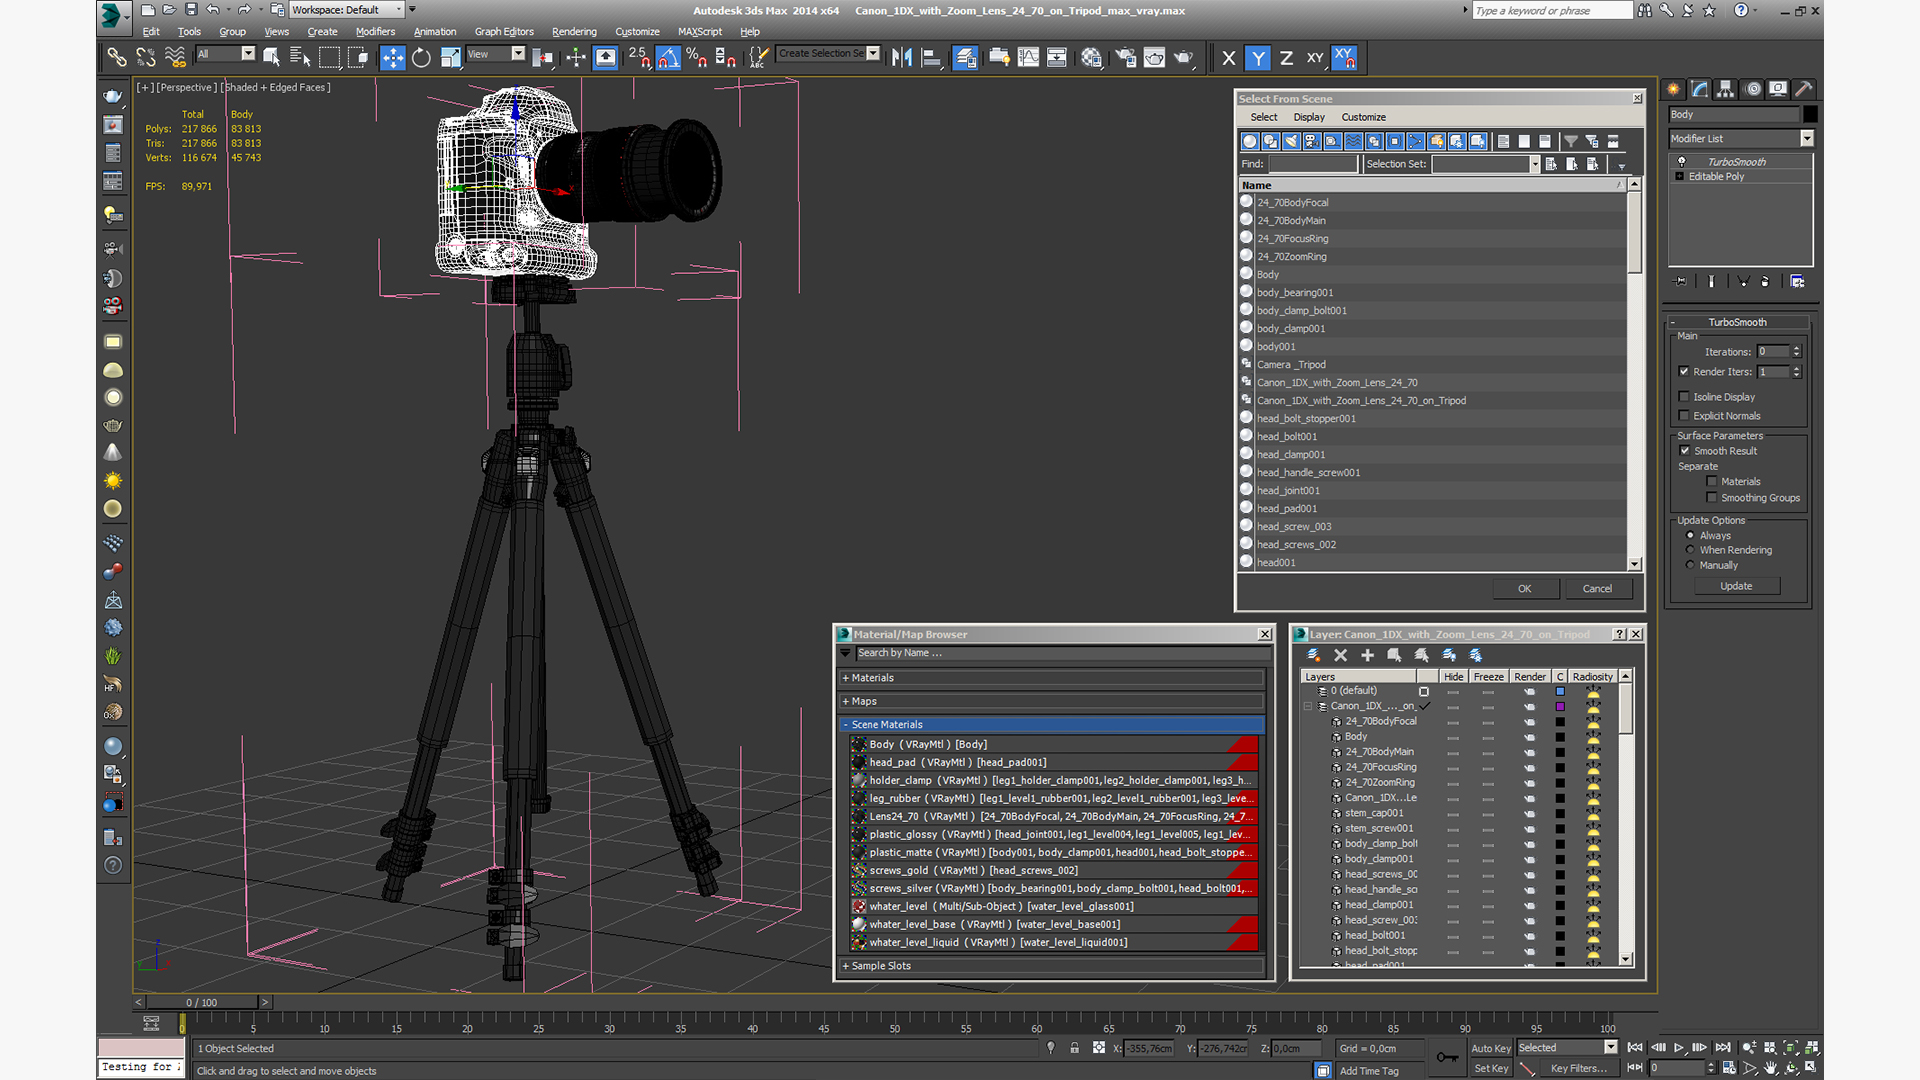1920x1080 pixels.
Task: Toggle the Auto Key button
Action: pyautogui.click(x=1490, y=1048)
